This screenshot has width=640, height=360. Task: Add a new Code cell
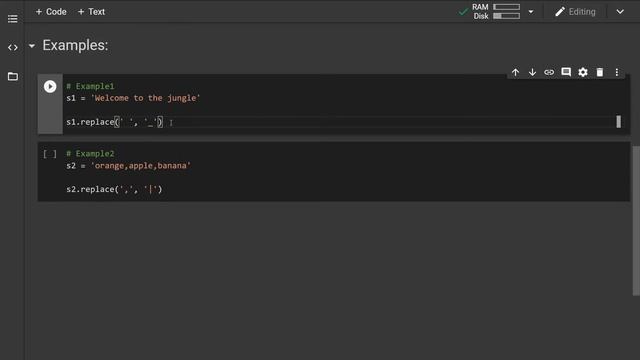tap(51, 12)
